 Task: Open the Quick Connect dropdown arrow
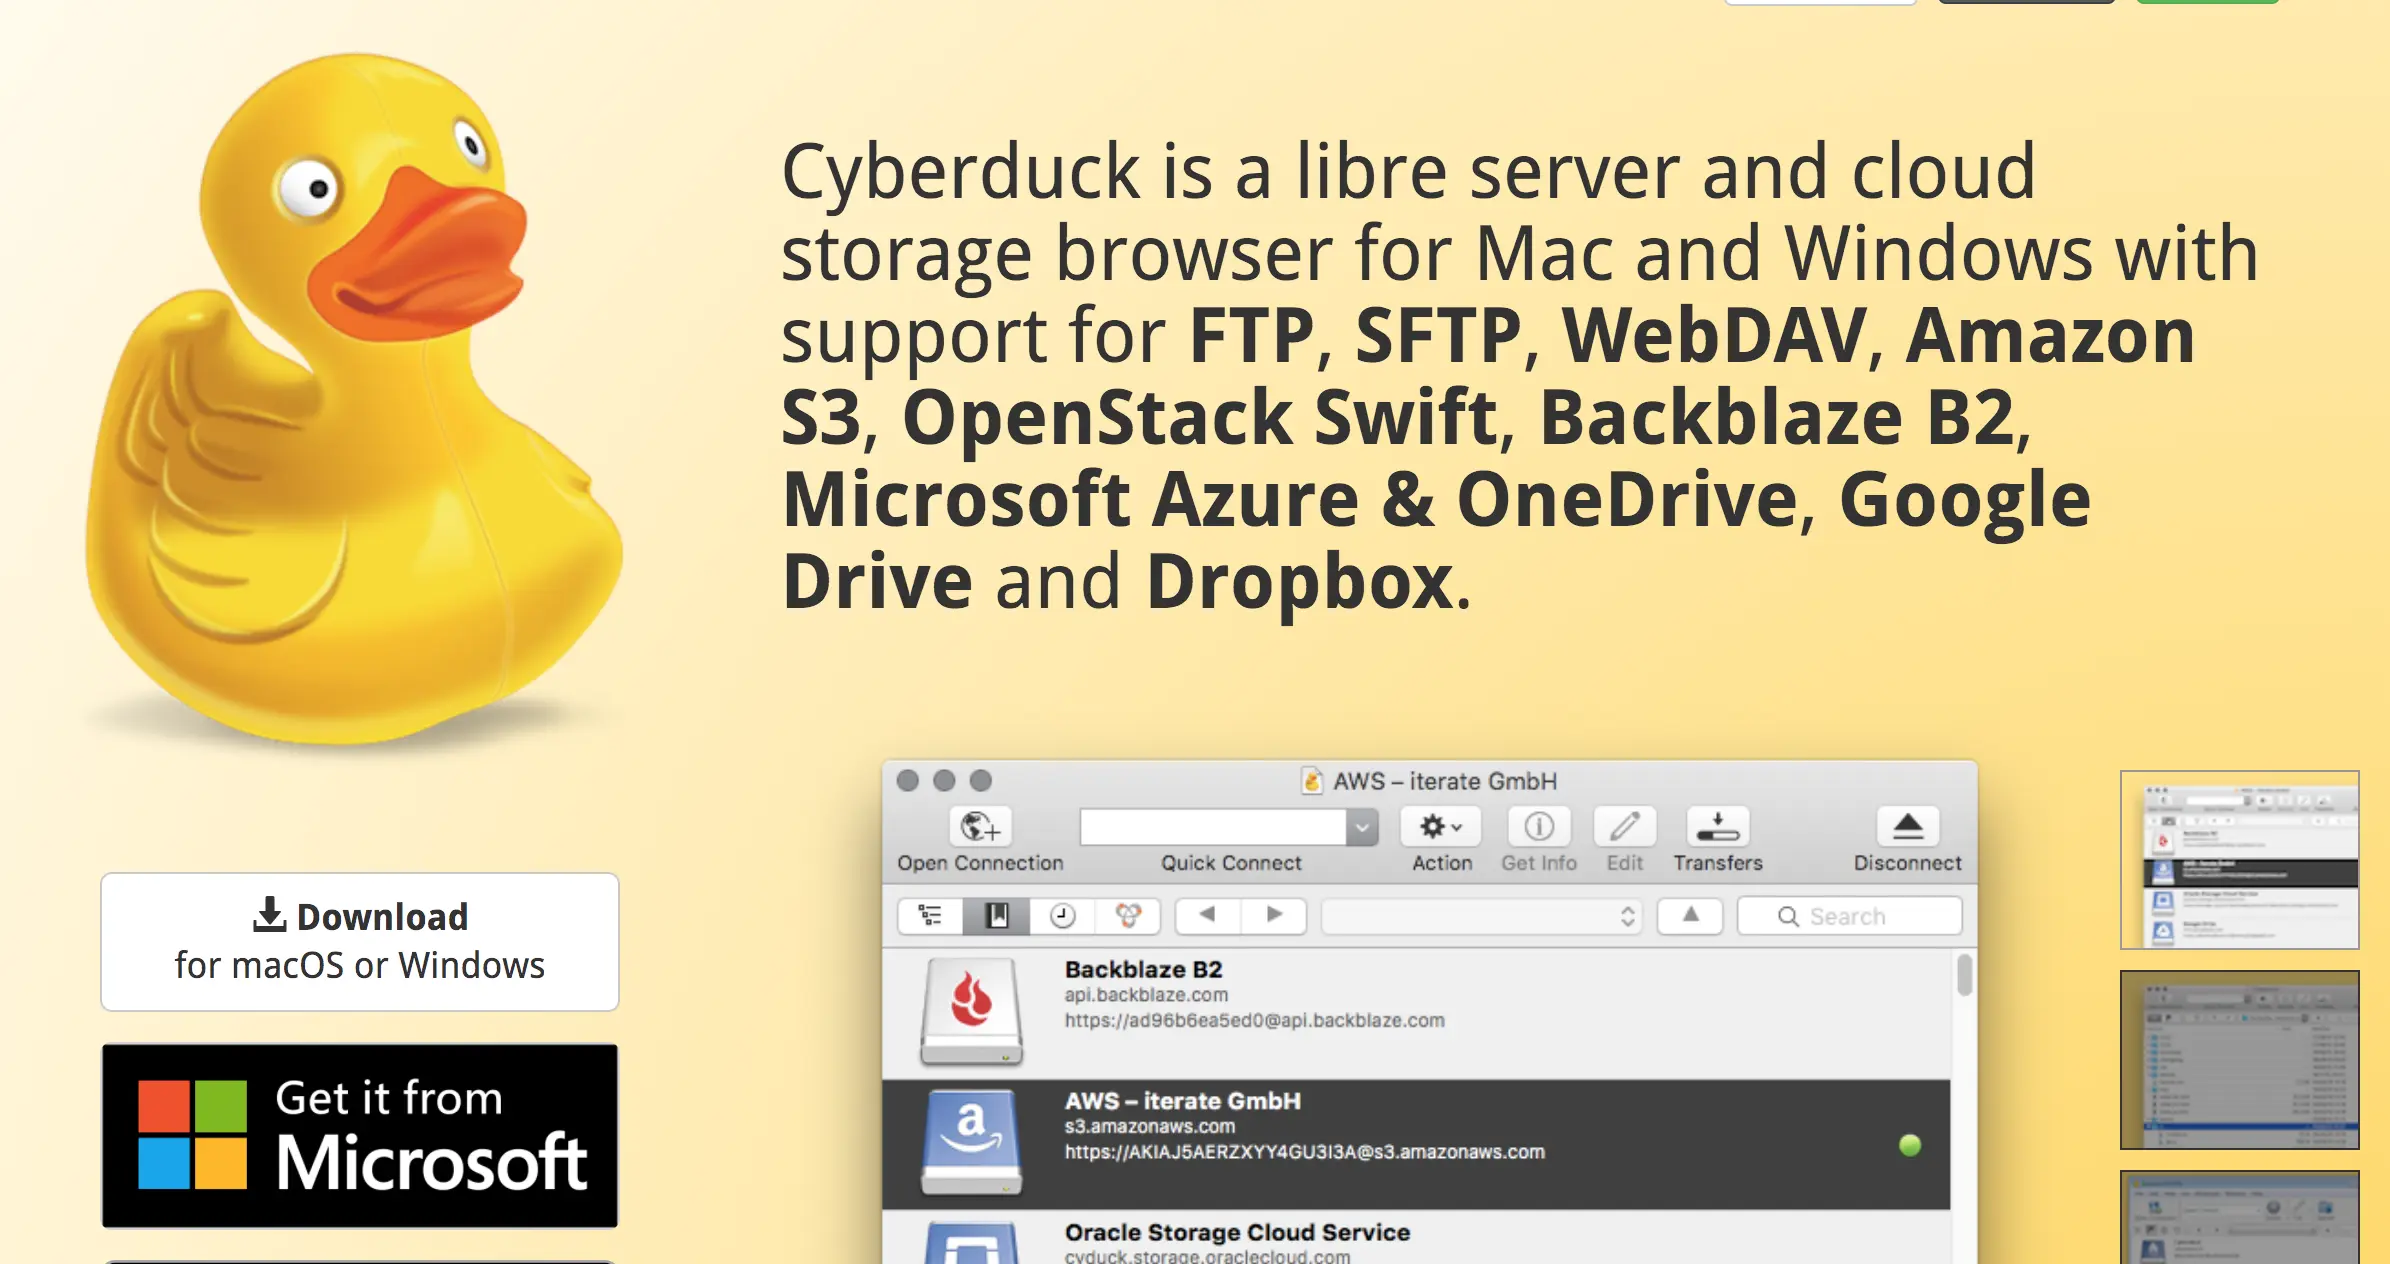click(1362, 828)
